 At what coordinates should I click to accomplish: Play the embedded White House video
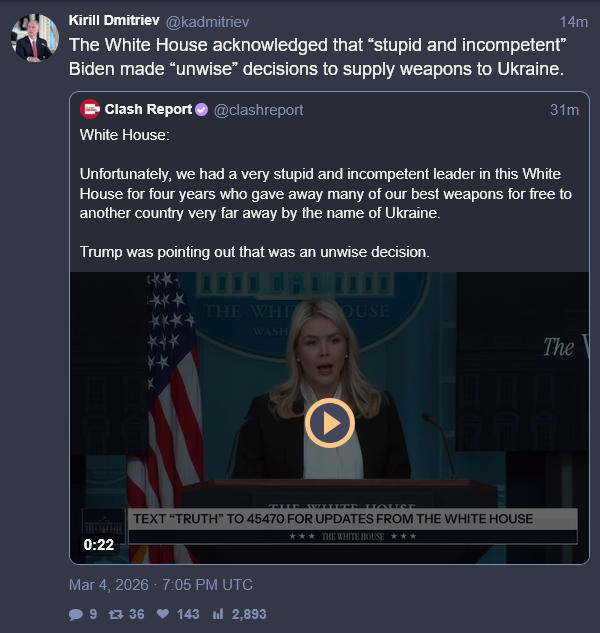pyautogui.click(x=330, y=423)
